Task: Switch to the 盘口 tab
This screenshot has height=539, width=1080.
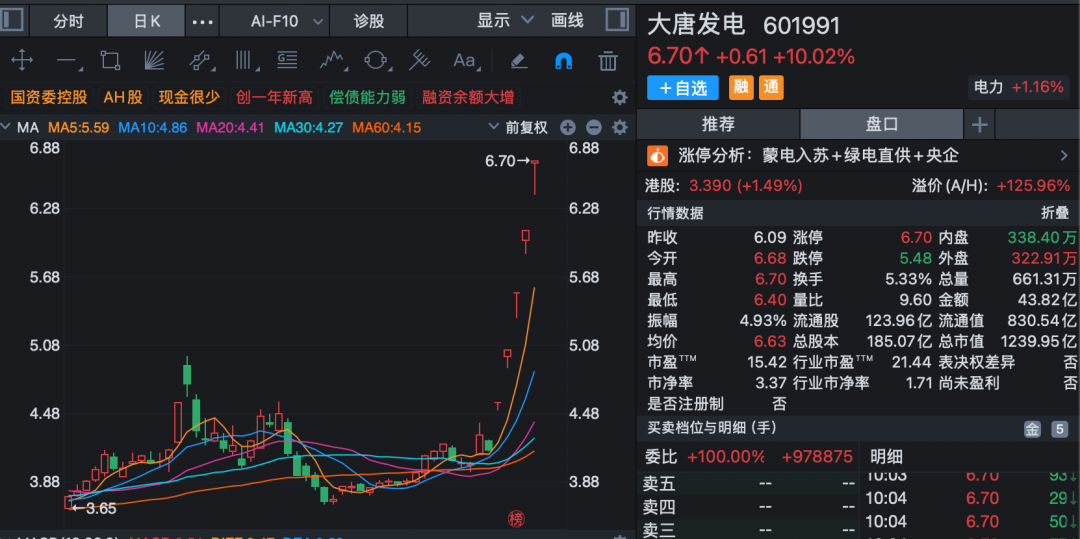Action: click(882, 125)
